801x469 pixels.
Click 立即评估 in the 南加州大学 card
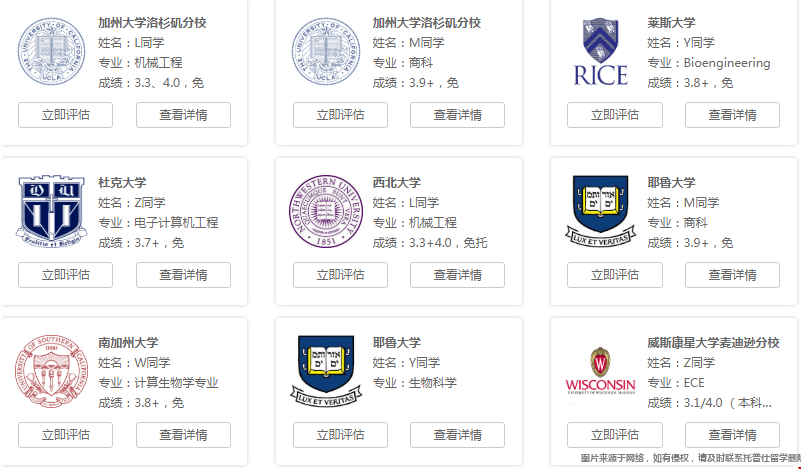(65, 435)
